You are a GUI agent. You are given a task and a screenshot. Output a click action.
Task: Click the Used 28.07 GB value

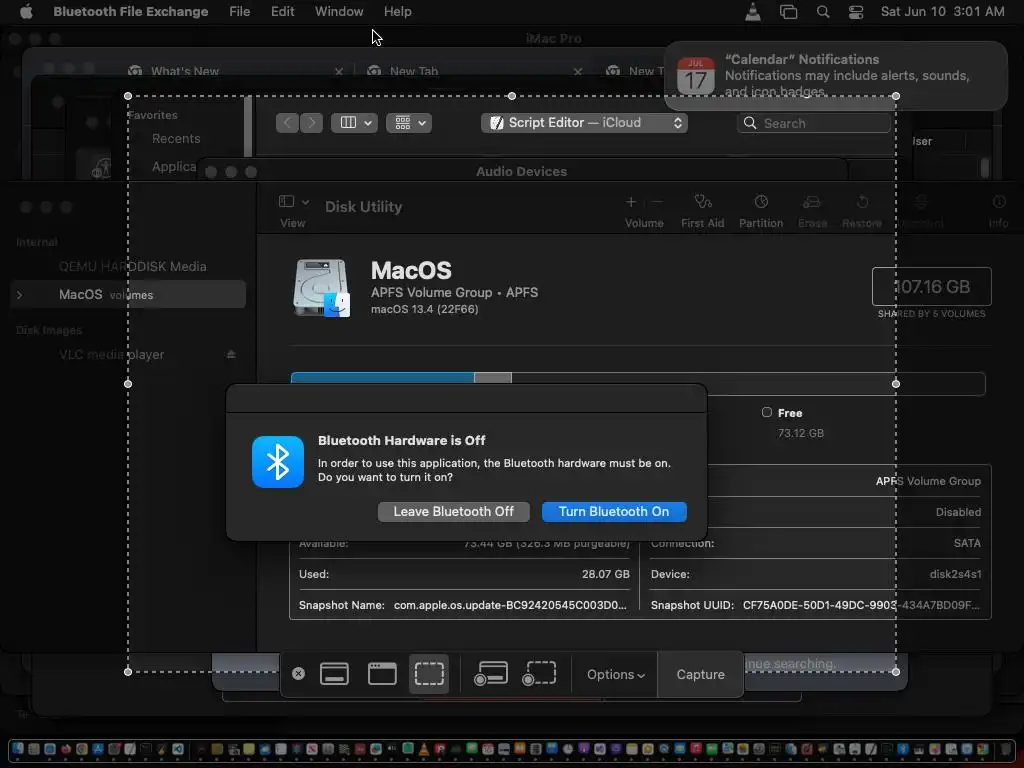click(x=605, y=574)
